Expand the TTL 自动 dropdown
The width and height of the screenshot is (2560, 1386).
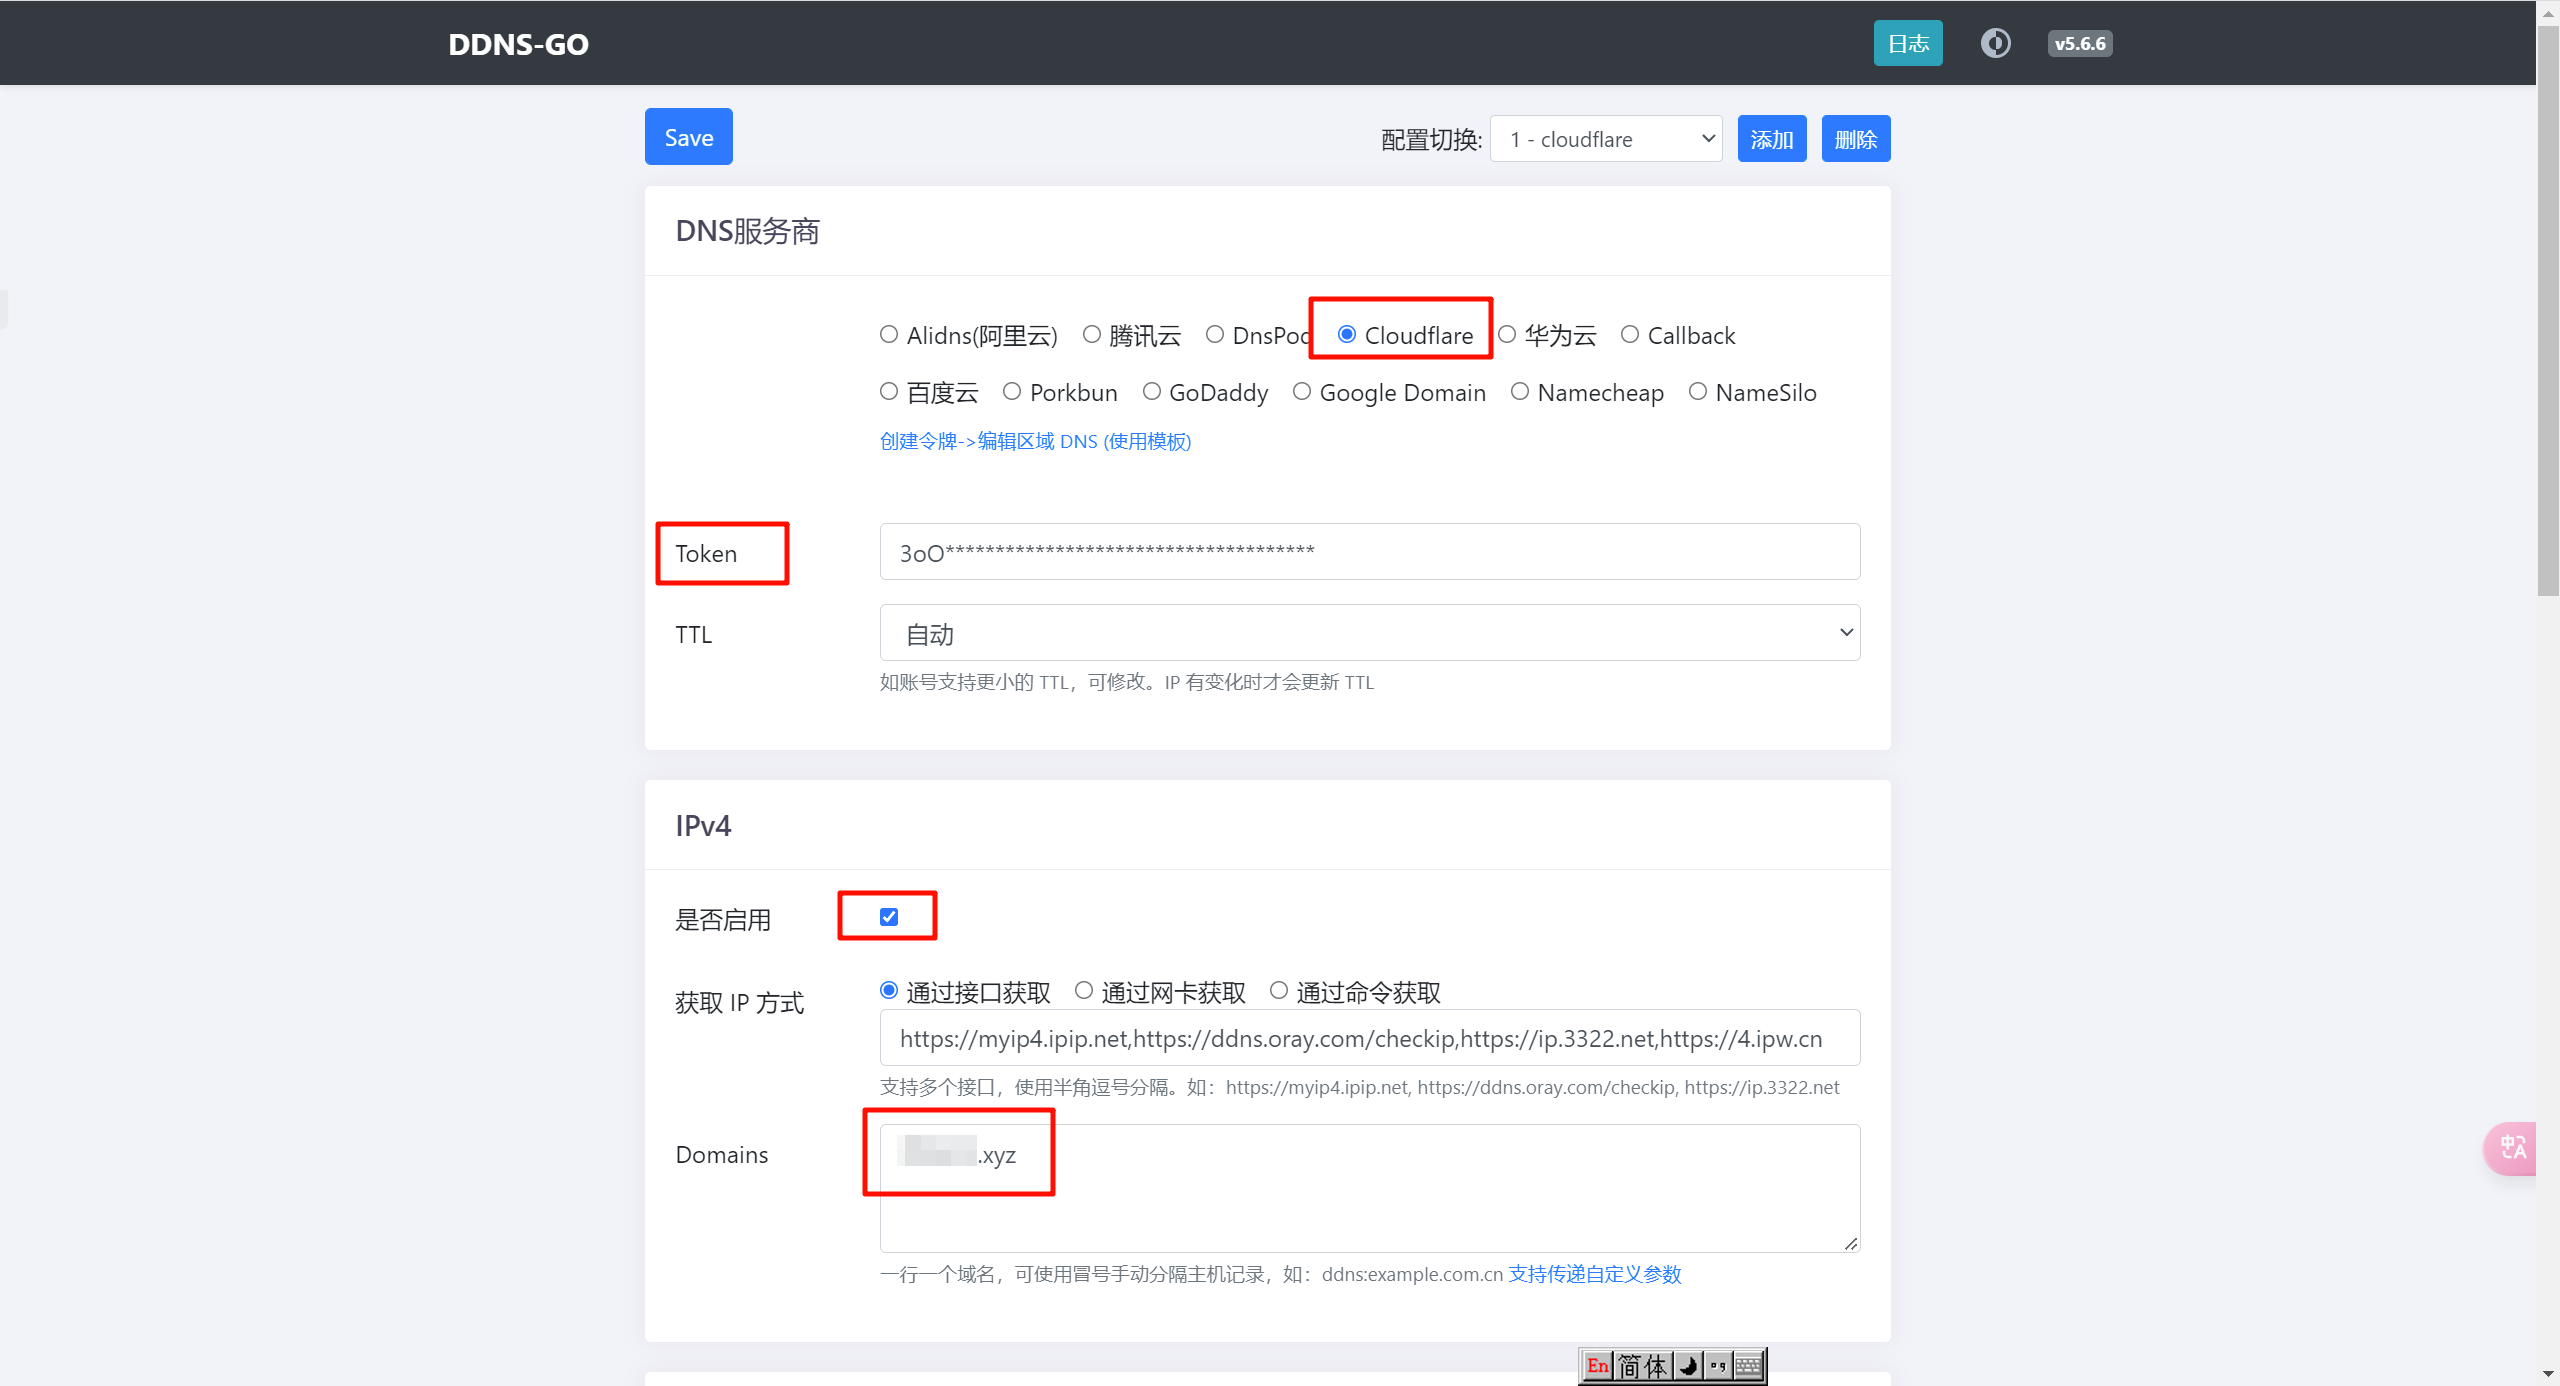pos(1369,633)
